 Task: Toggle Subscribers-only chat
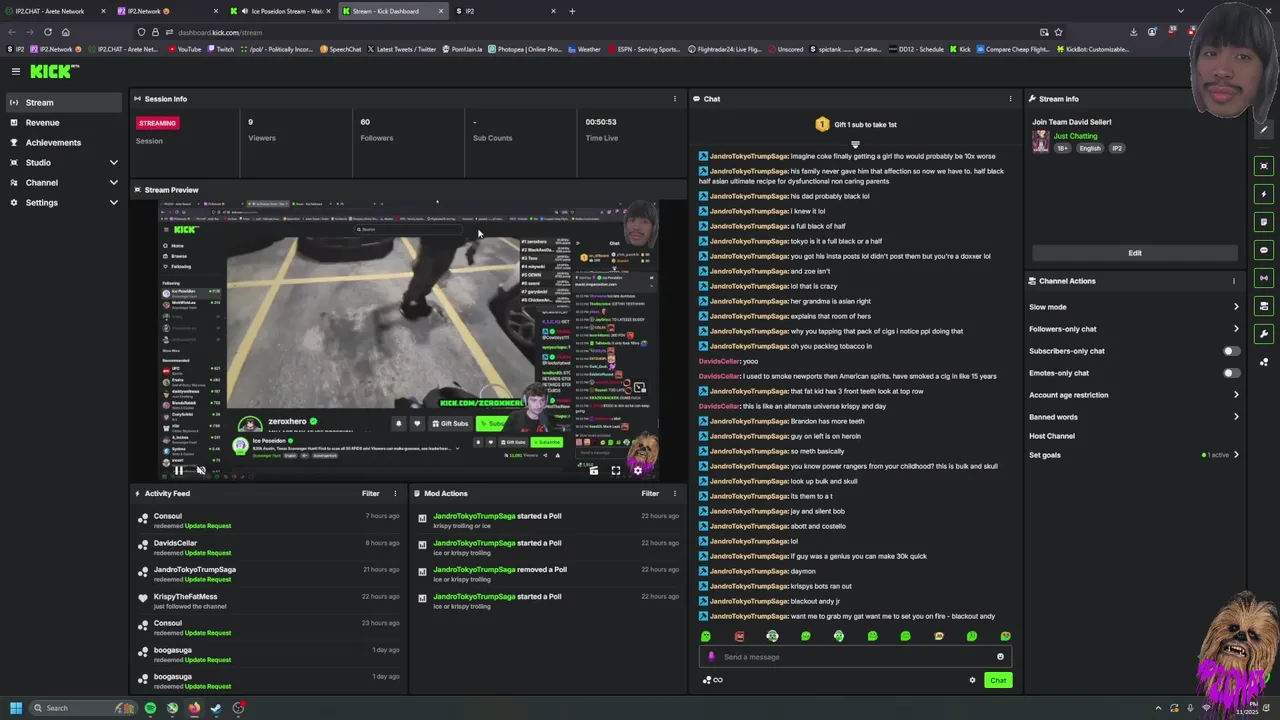[x=1231, y=351]
